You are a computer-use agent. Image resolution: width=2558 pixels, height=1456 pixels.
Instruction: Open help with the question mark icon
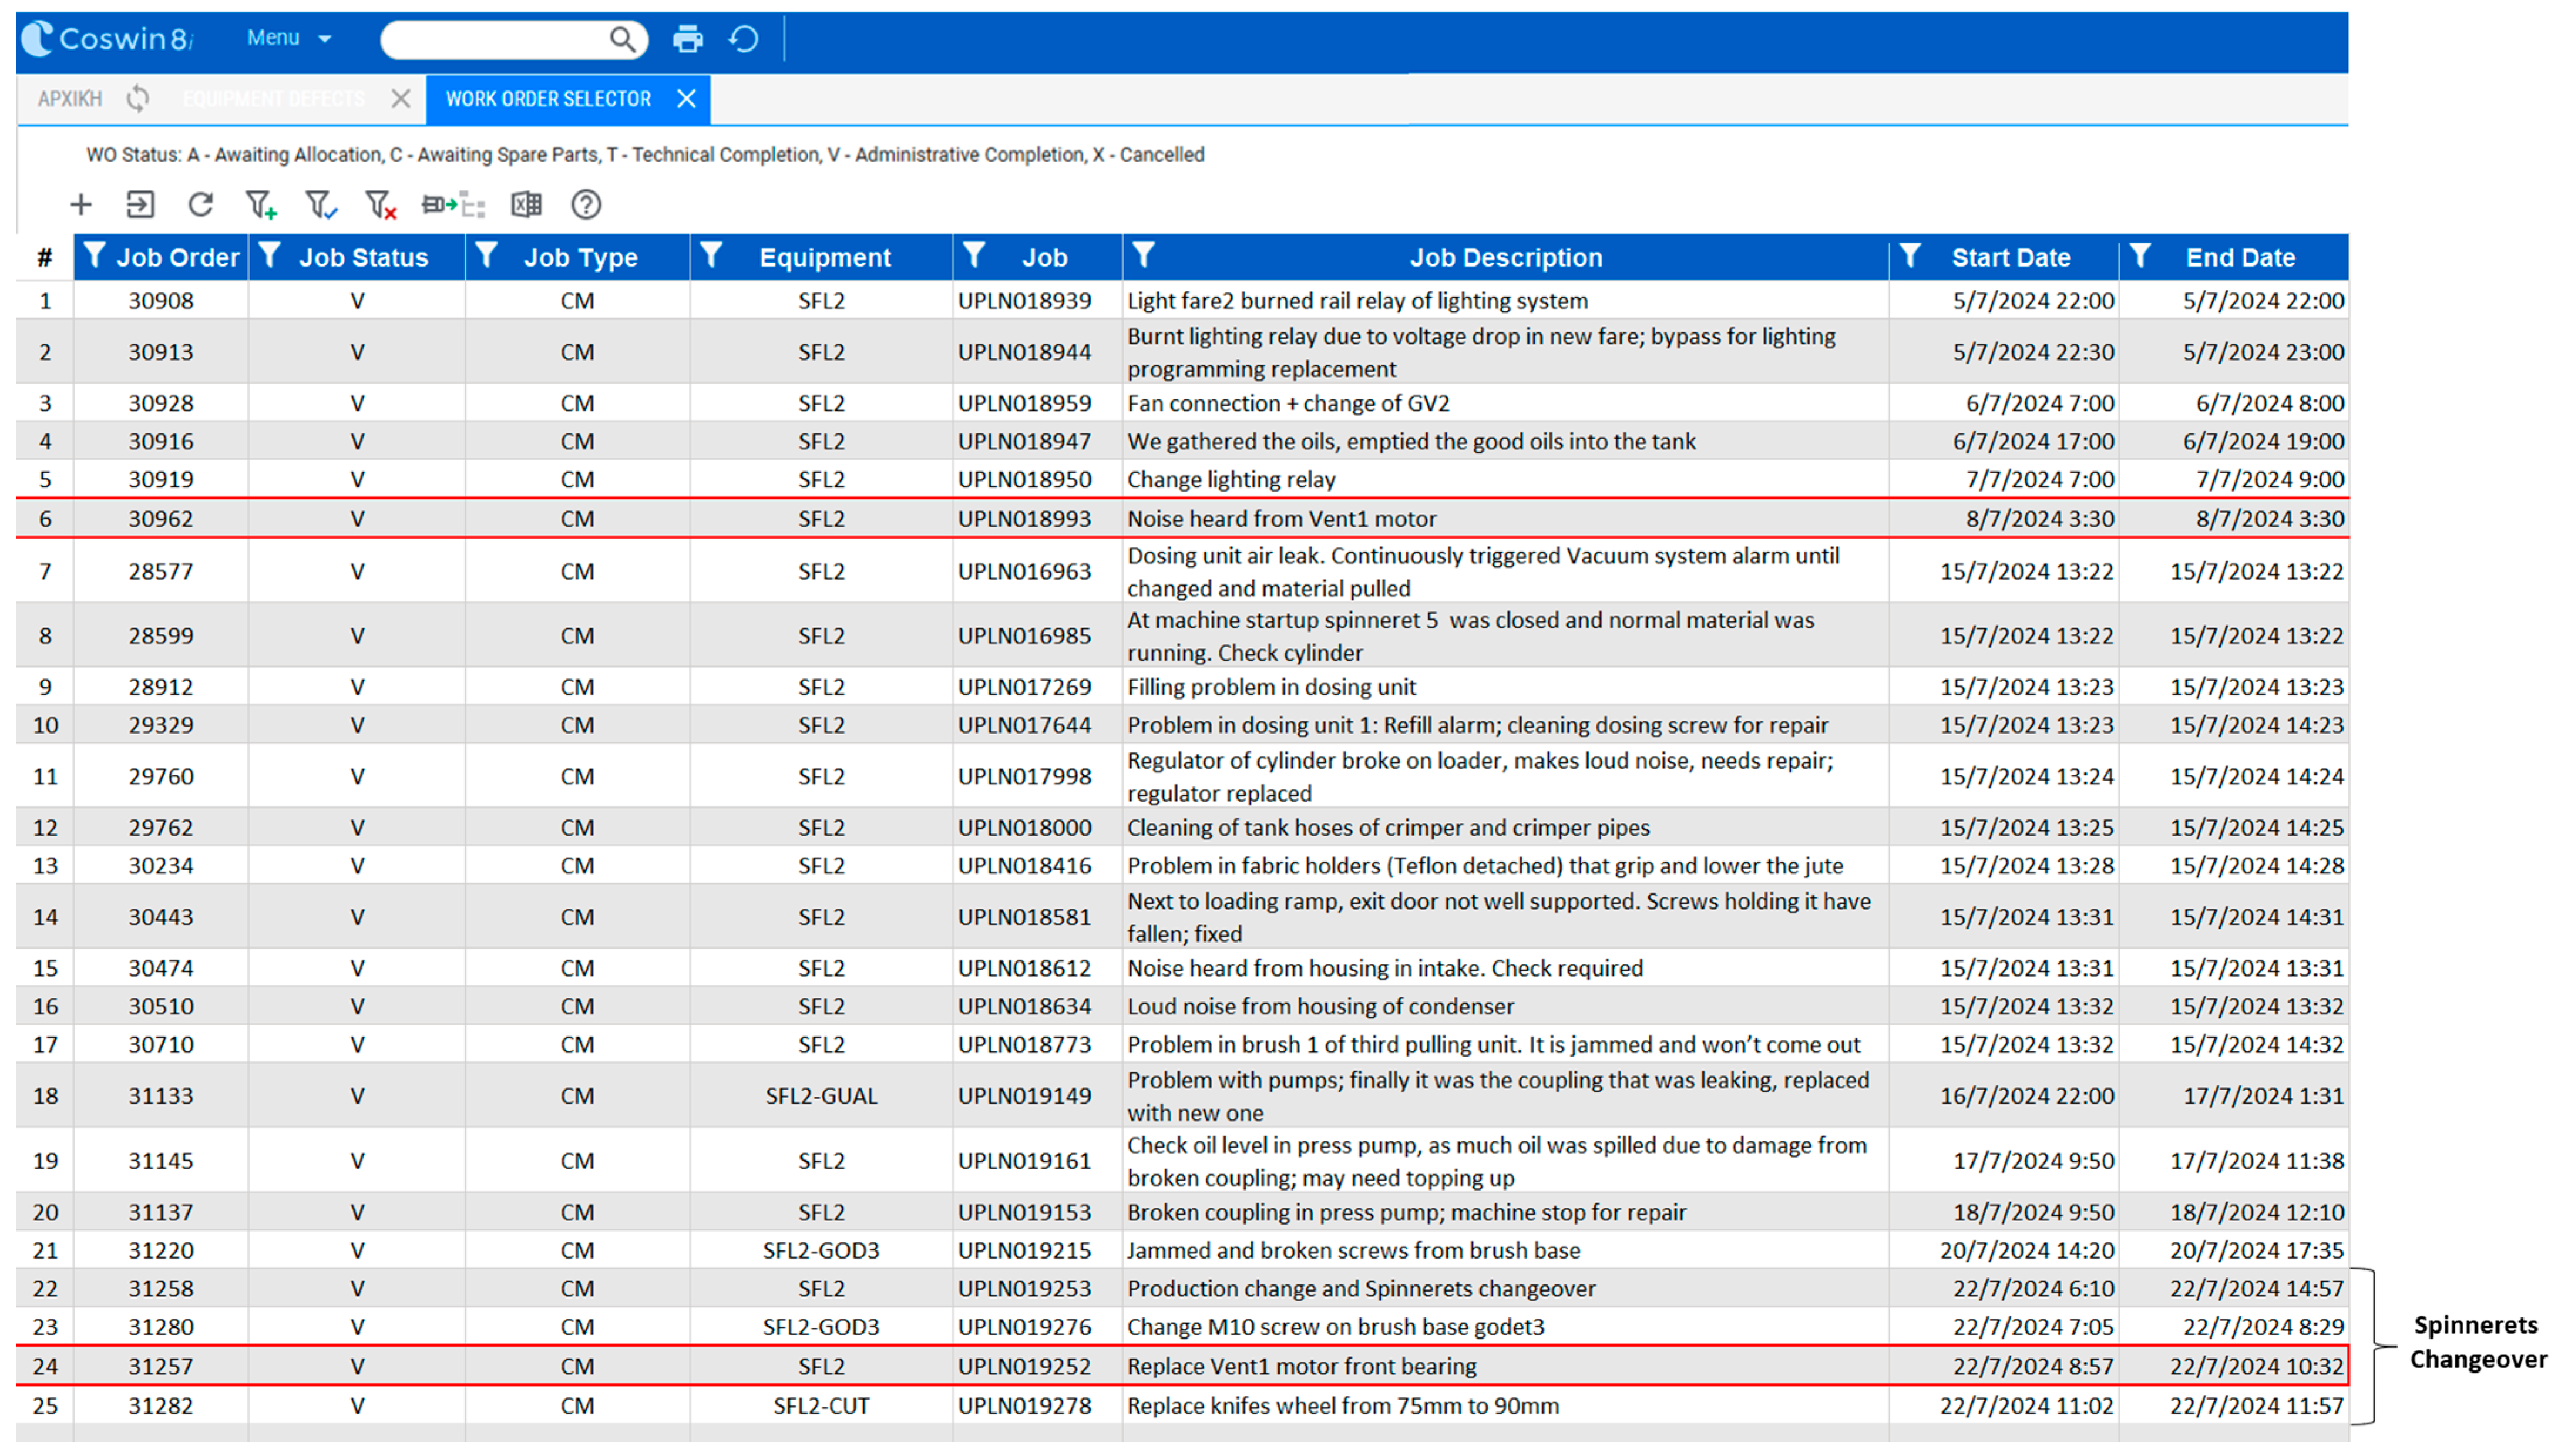586,205
